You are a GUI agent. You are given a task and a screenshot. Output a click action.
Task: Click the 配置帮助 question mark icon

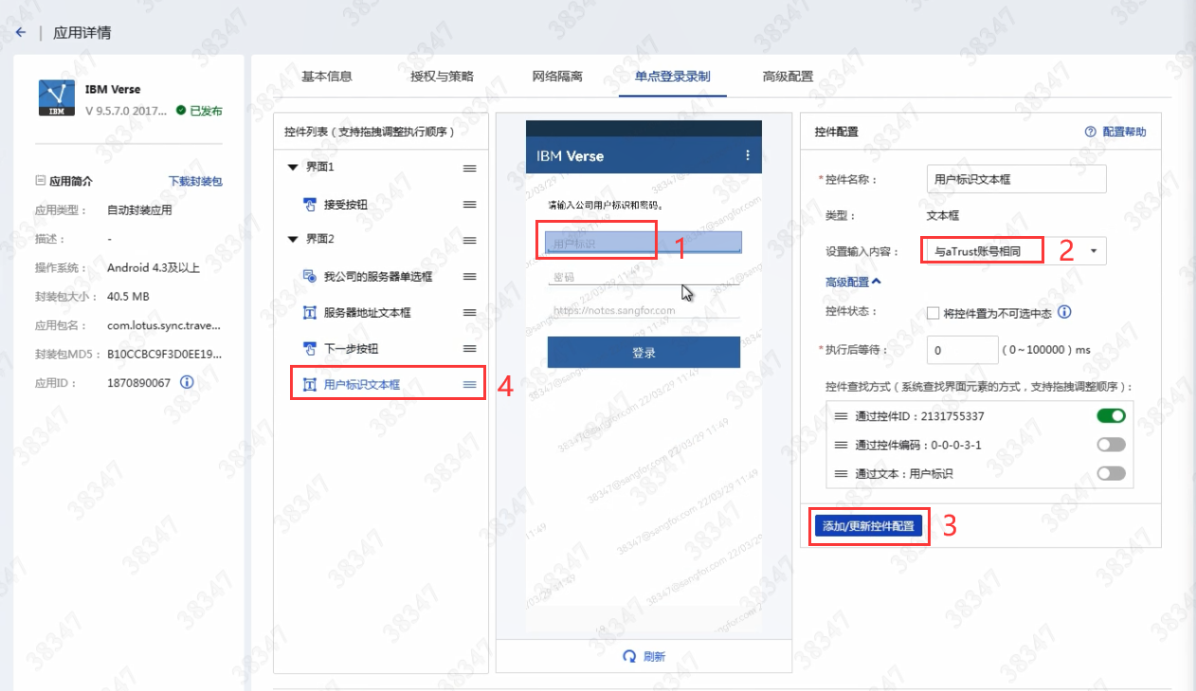tap(1091, 132)
